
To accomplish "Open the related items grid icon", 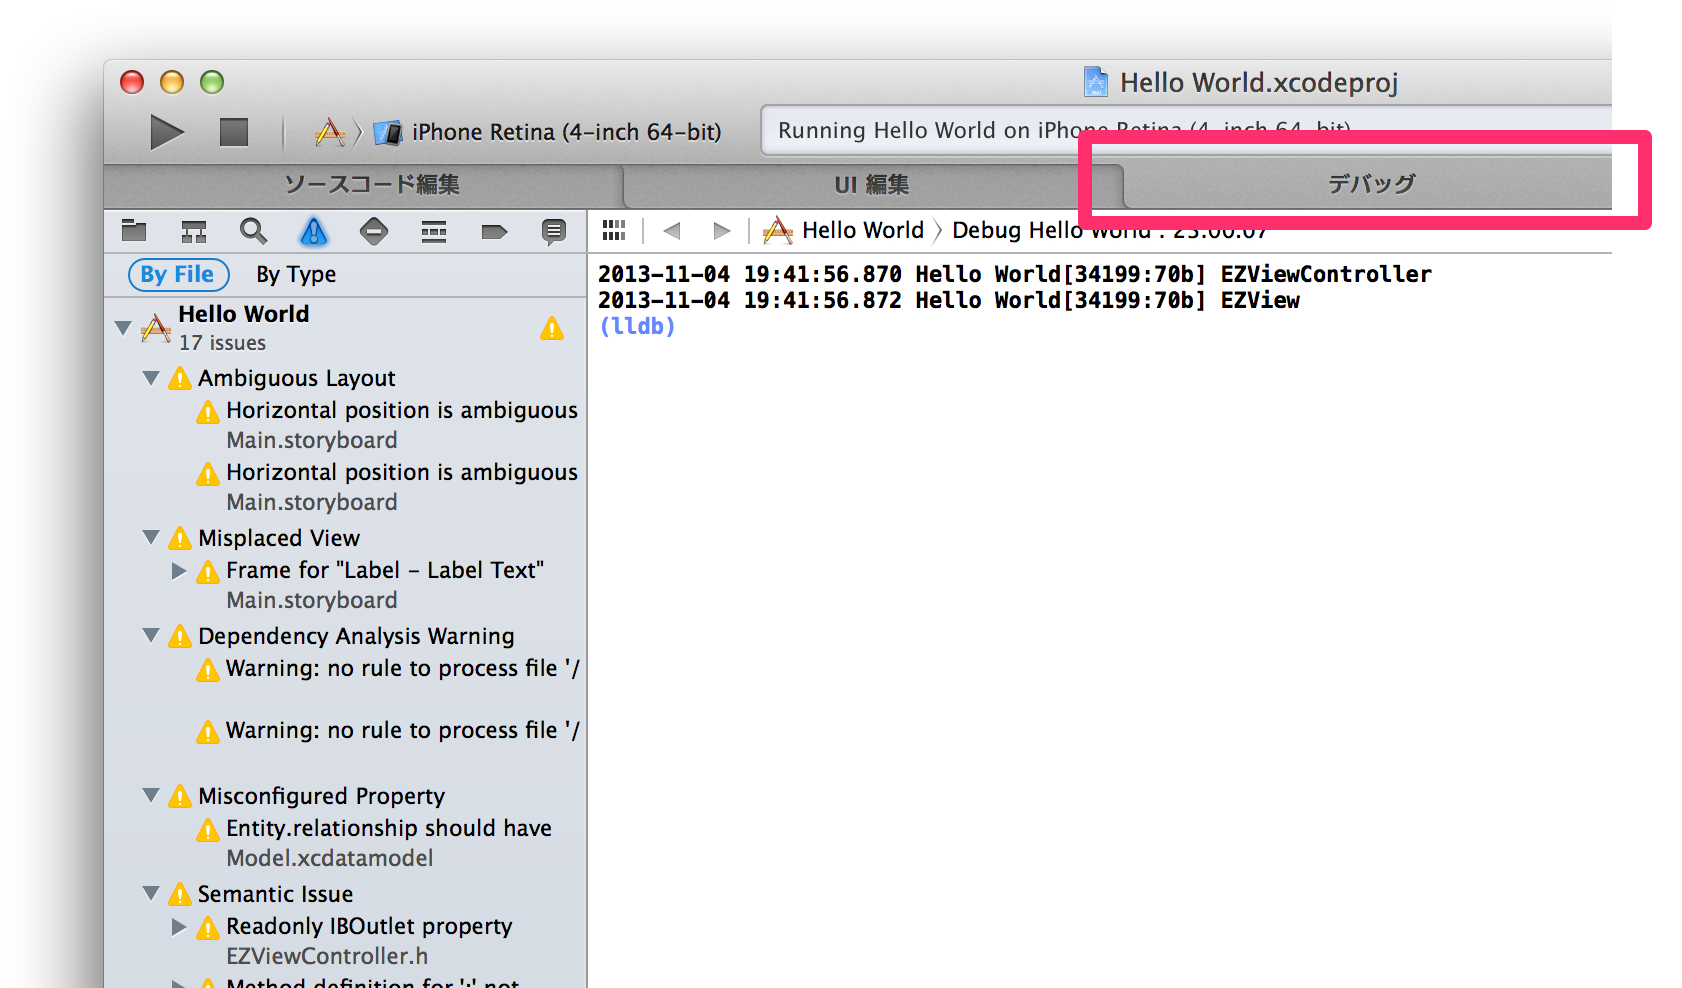I will [614, 231].
